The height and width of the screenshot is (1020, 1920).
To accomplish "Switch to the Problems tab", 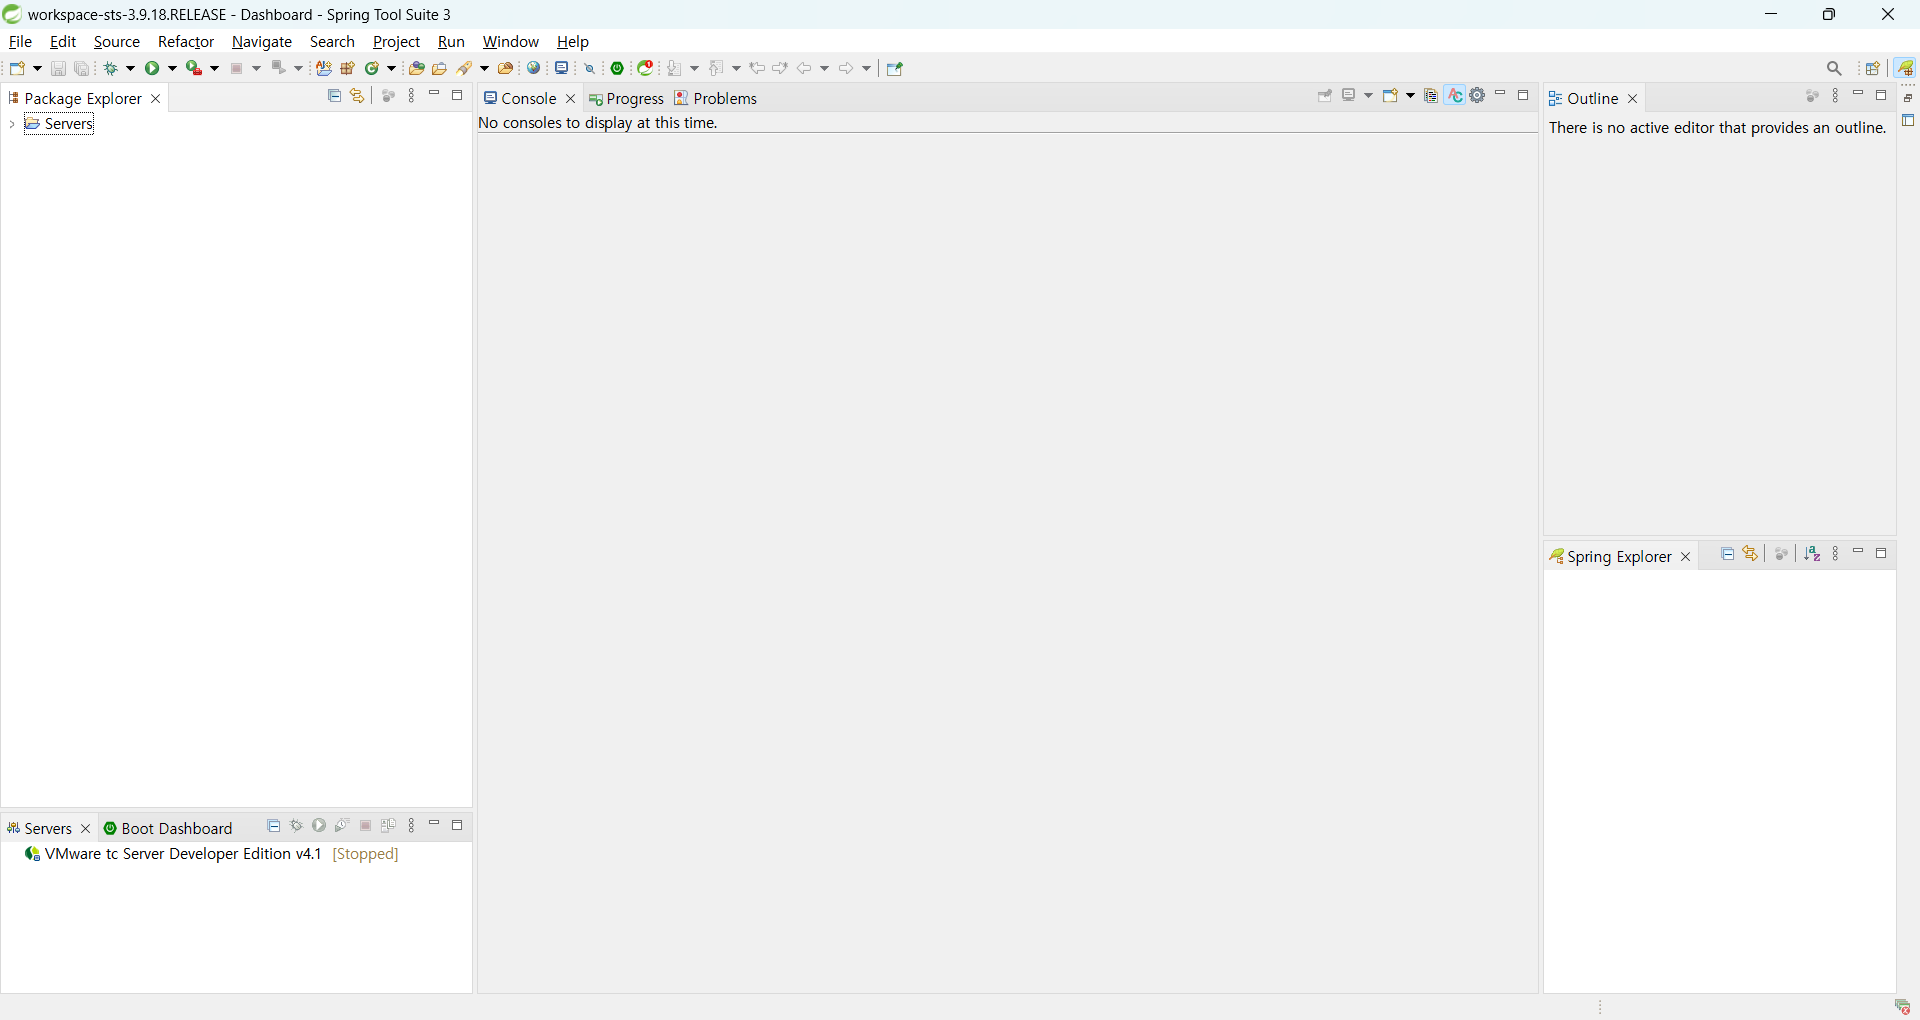I will (717, 99).
